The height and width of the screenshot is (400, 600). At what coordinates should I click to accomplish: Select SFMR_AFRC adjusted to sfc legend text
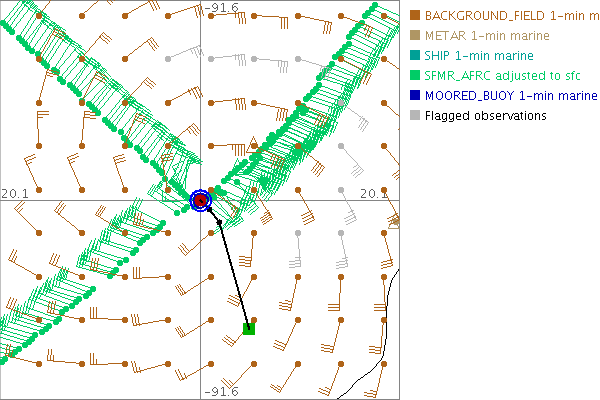pos(502,76)
